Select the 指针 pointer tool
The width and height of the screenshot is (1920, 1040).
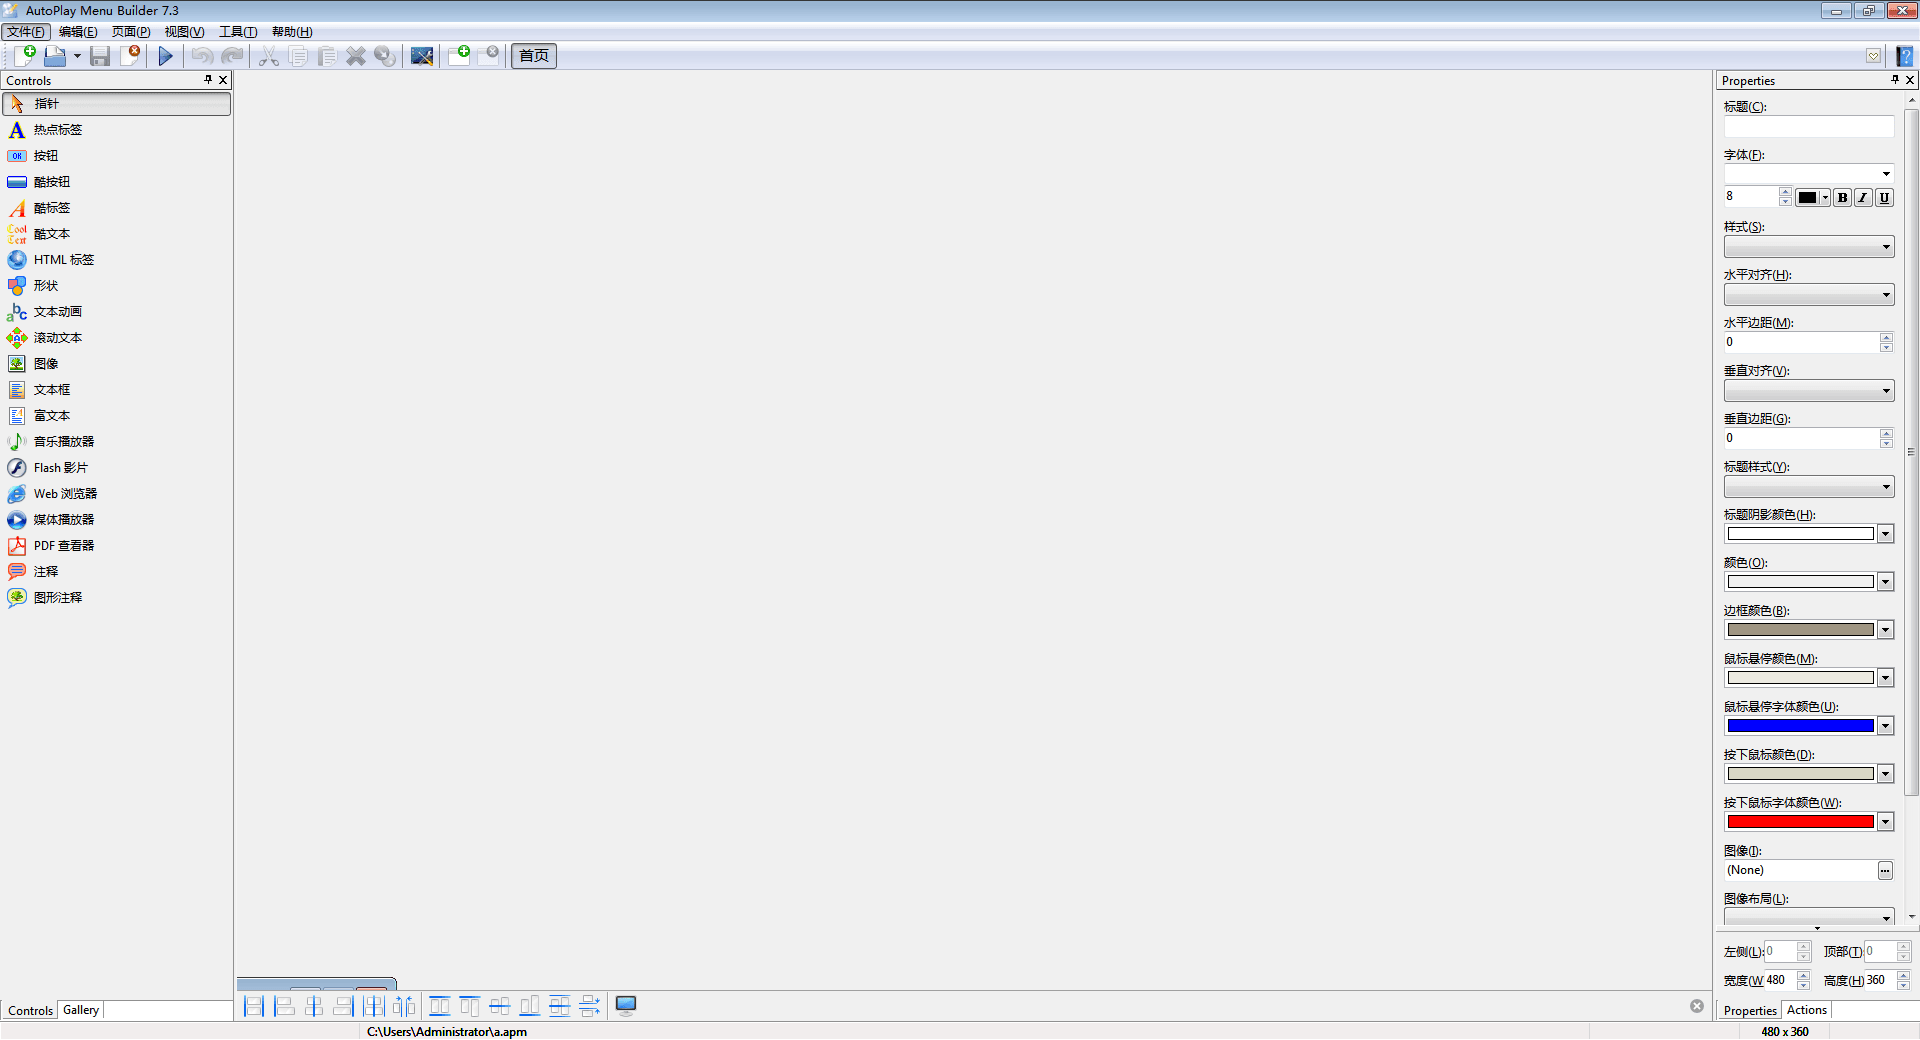coord(117,104)
